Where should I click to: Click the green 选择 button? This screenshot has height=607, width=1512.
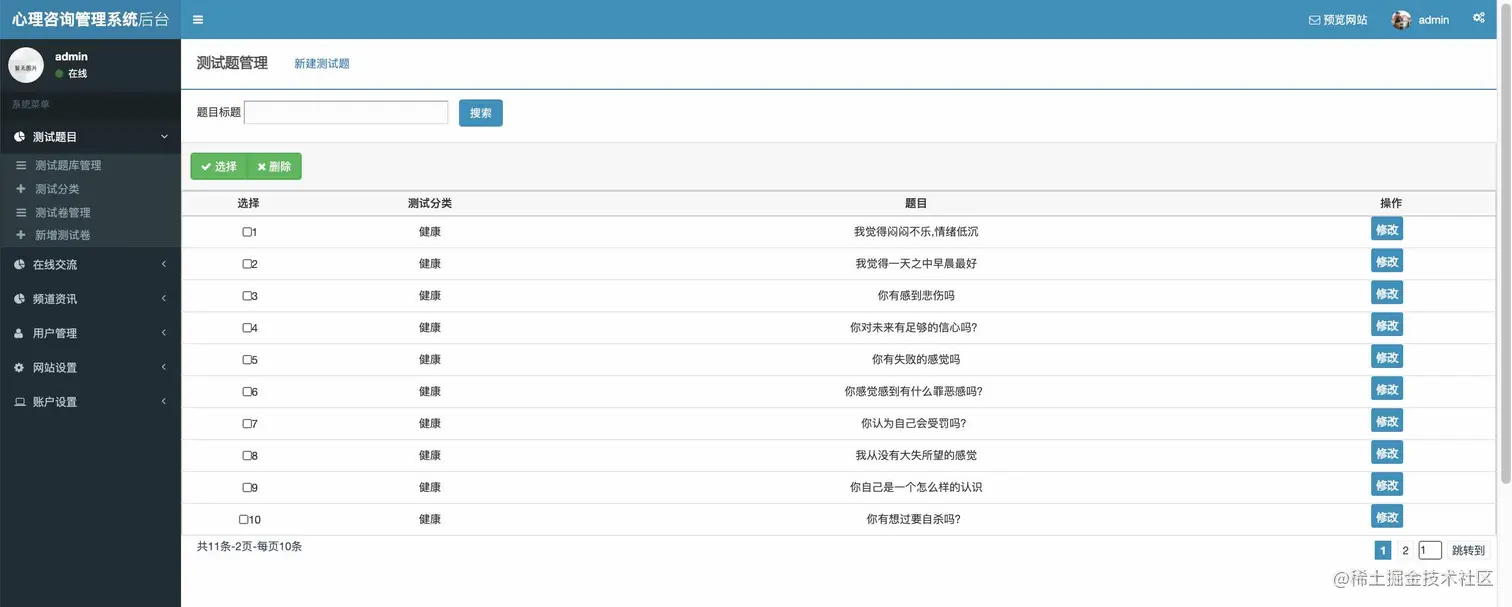coord(219,167)
